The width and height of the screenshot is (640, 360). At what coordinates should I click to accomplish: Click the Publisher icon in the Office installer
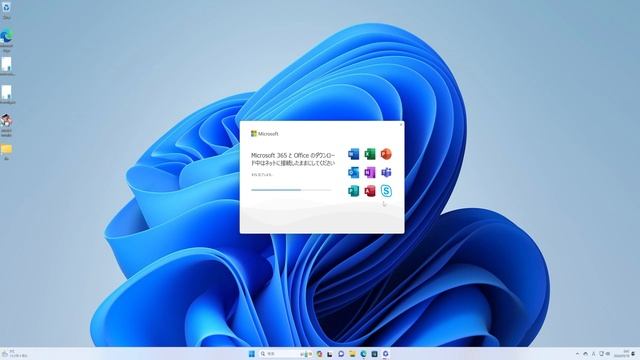(x=353, y=191)
